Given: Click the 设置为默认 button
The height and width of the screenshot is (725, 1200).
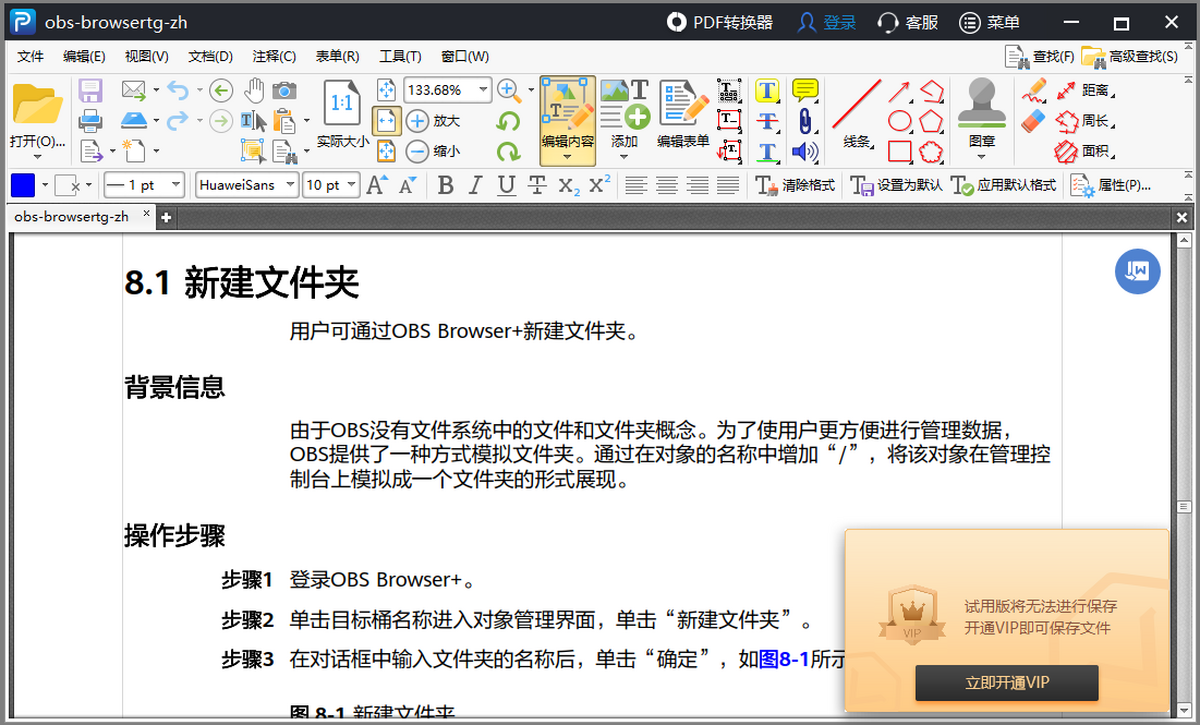Looking at the screenshot, I should pyautogui.click(x=897, y=185).
